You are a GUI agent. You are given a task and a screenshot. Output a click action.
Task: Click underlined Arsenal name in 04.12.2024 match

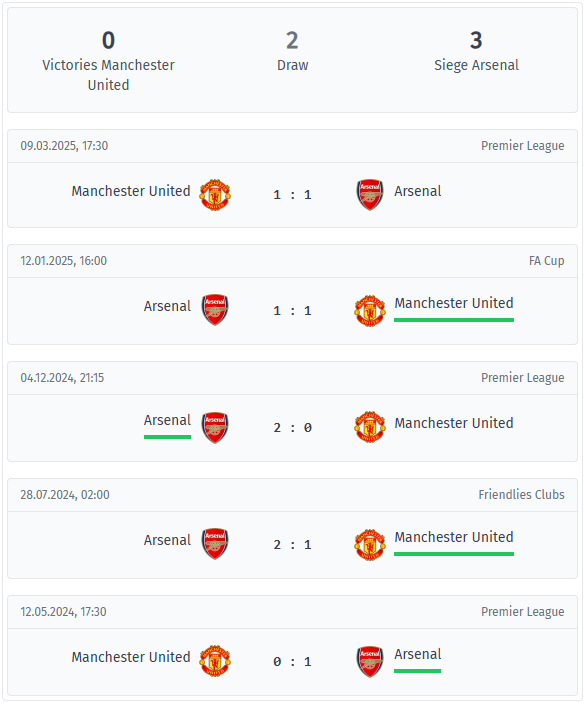coord(167,420)
